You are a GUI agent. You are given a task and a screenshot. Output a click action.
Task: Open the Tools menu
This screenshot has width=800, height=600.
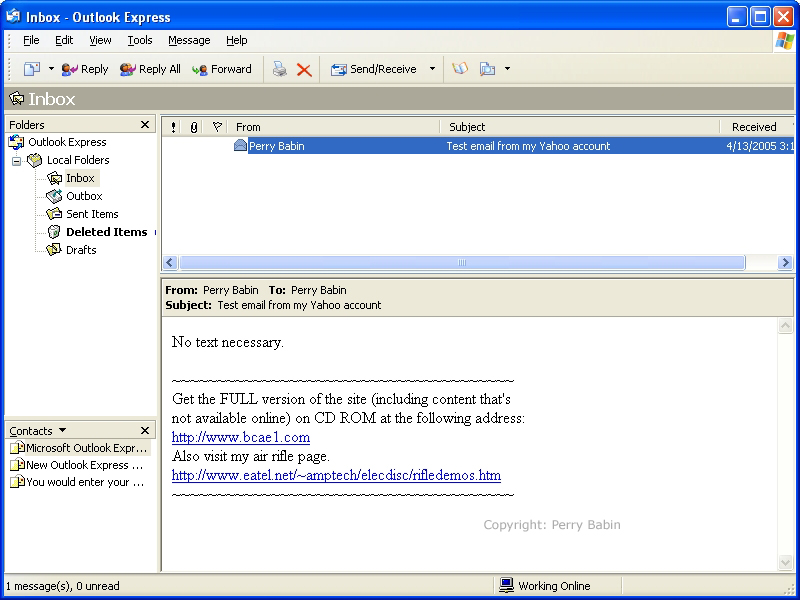tap(139, 40)
